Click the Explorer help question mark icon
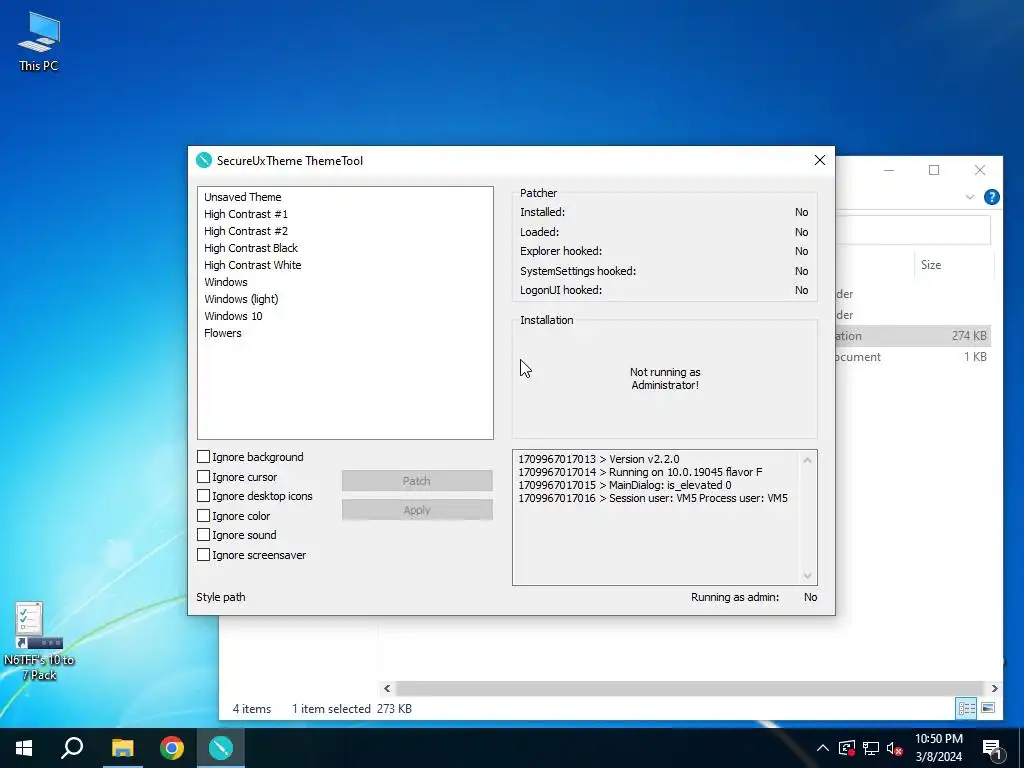1024x768 pixels. coord(991,197)
